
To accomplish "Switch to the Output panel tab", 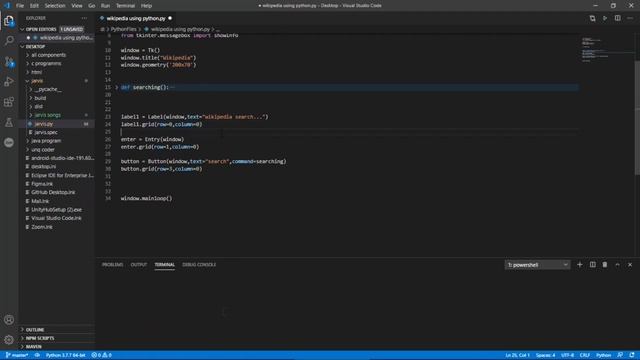I will pyautogui.click(x=138, y=264).
